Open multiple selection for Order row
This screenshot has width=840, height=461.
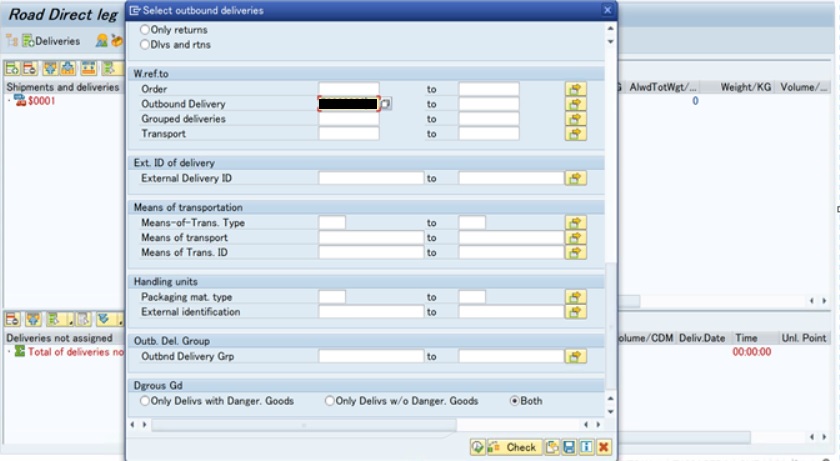click(575, 89)
